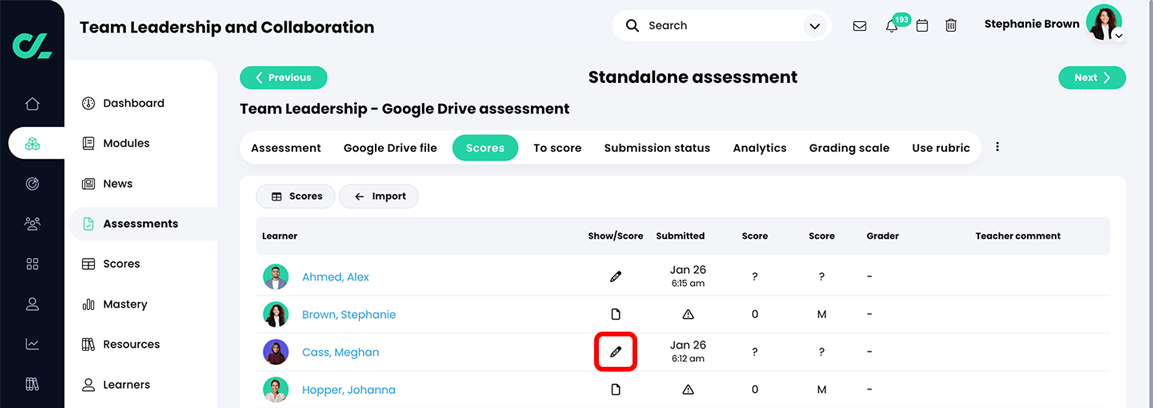Screen dimensions: 1153x408
Task: Go to Home via the house icon
Action: point(32,104)
